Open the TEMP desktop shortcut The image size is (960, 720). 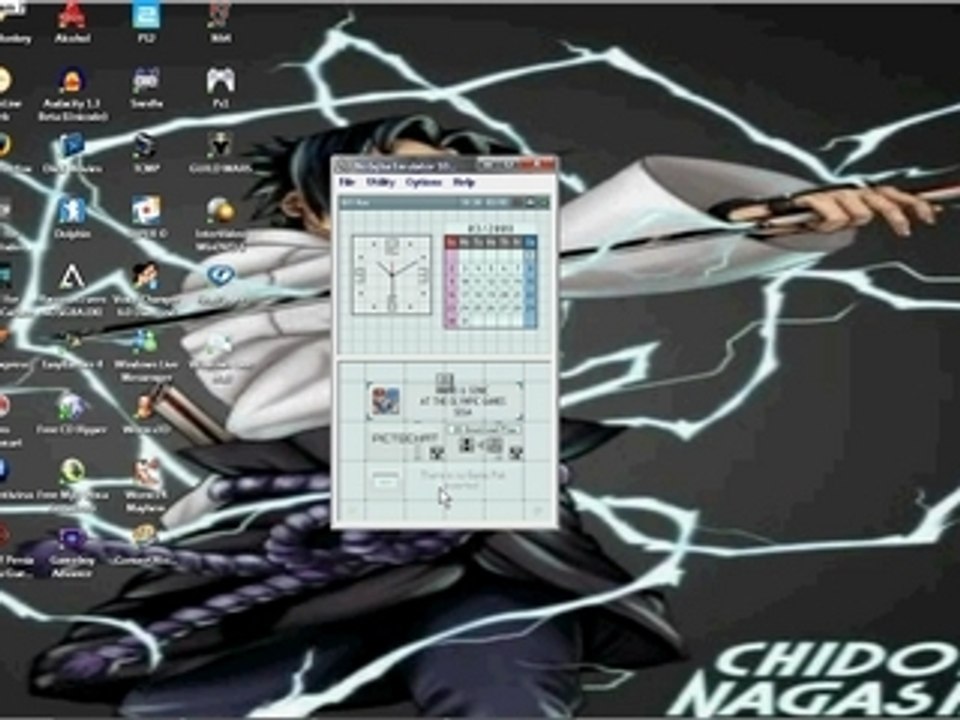[x=146, y=154]
